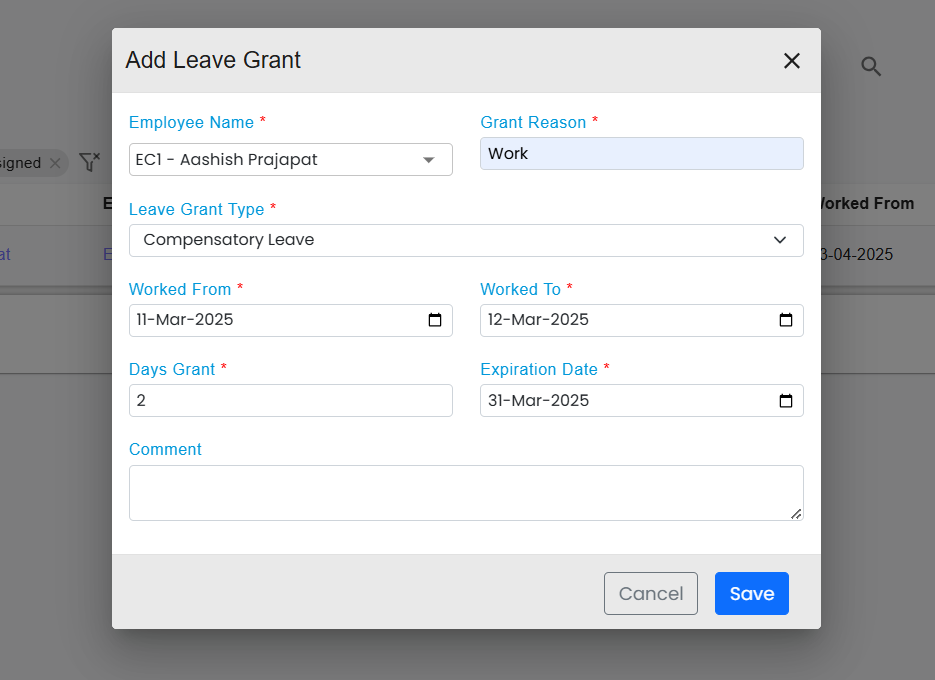
Task: Remove the filter chip using its x icon
Action: pos(56,163)
